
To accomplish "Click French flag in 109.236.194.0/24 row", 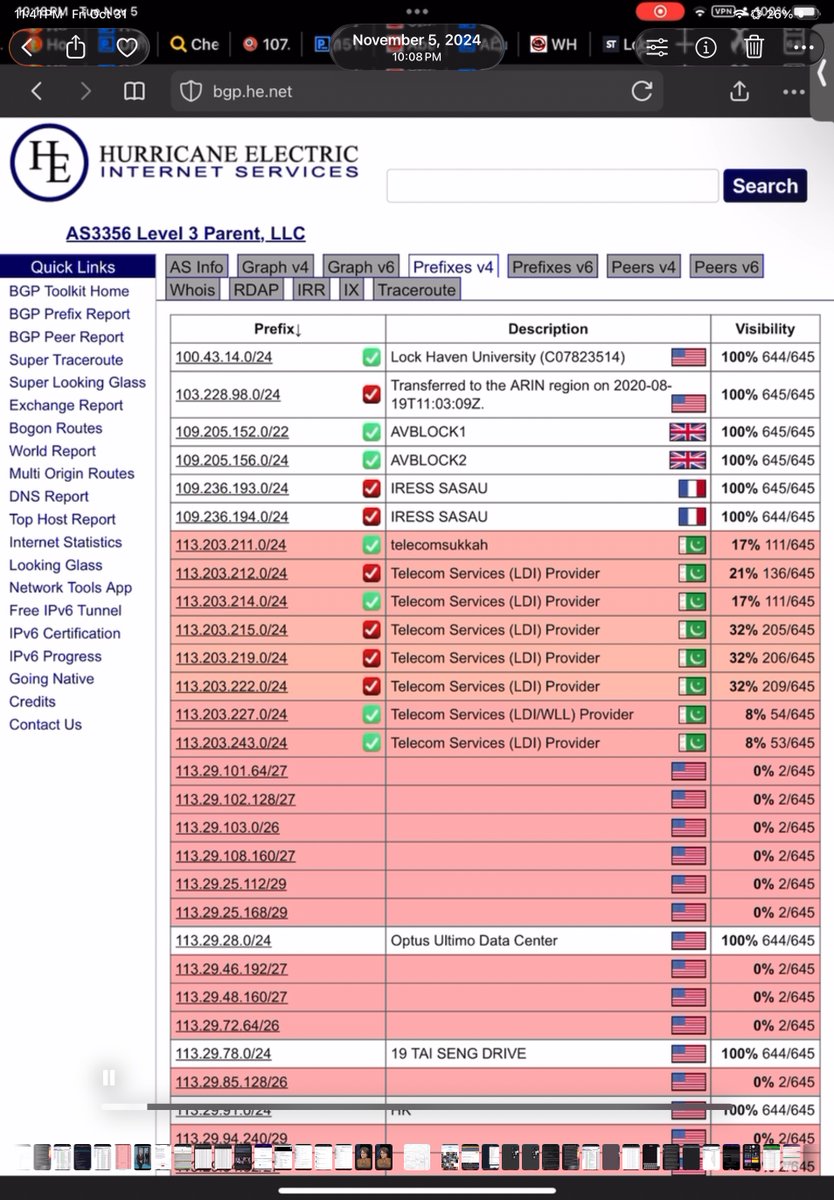I will [x=692, y=516].
